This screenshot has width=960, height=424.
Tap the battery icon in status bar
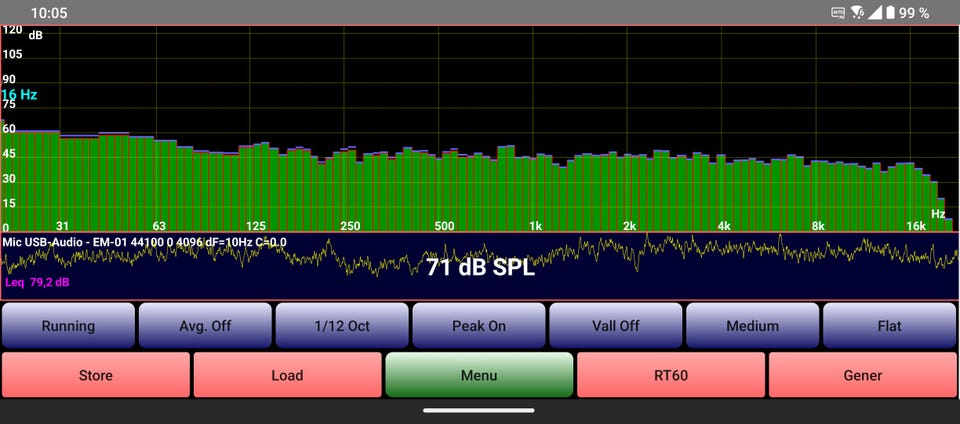[x=890, y=12]
